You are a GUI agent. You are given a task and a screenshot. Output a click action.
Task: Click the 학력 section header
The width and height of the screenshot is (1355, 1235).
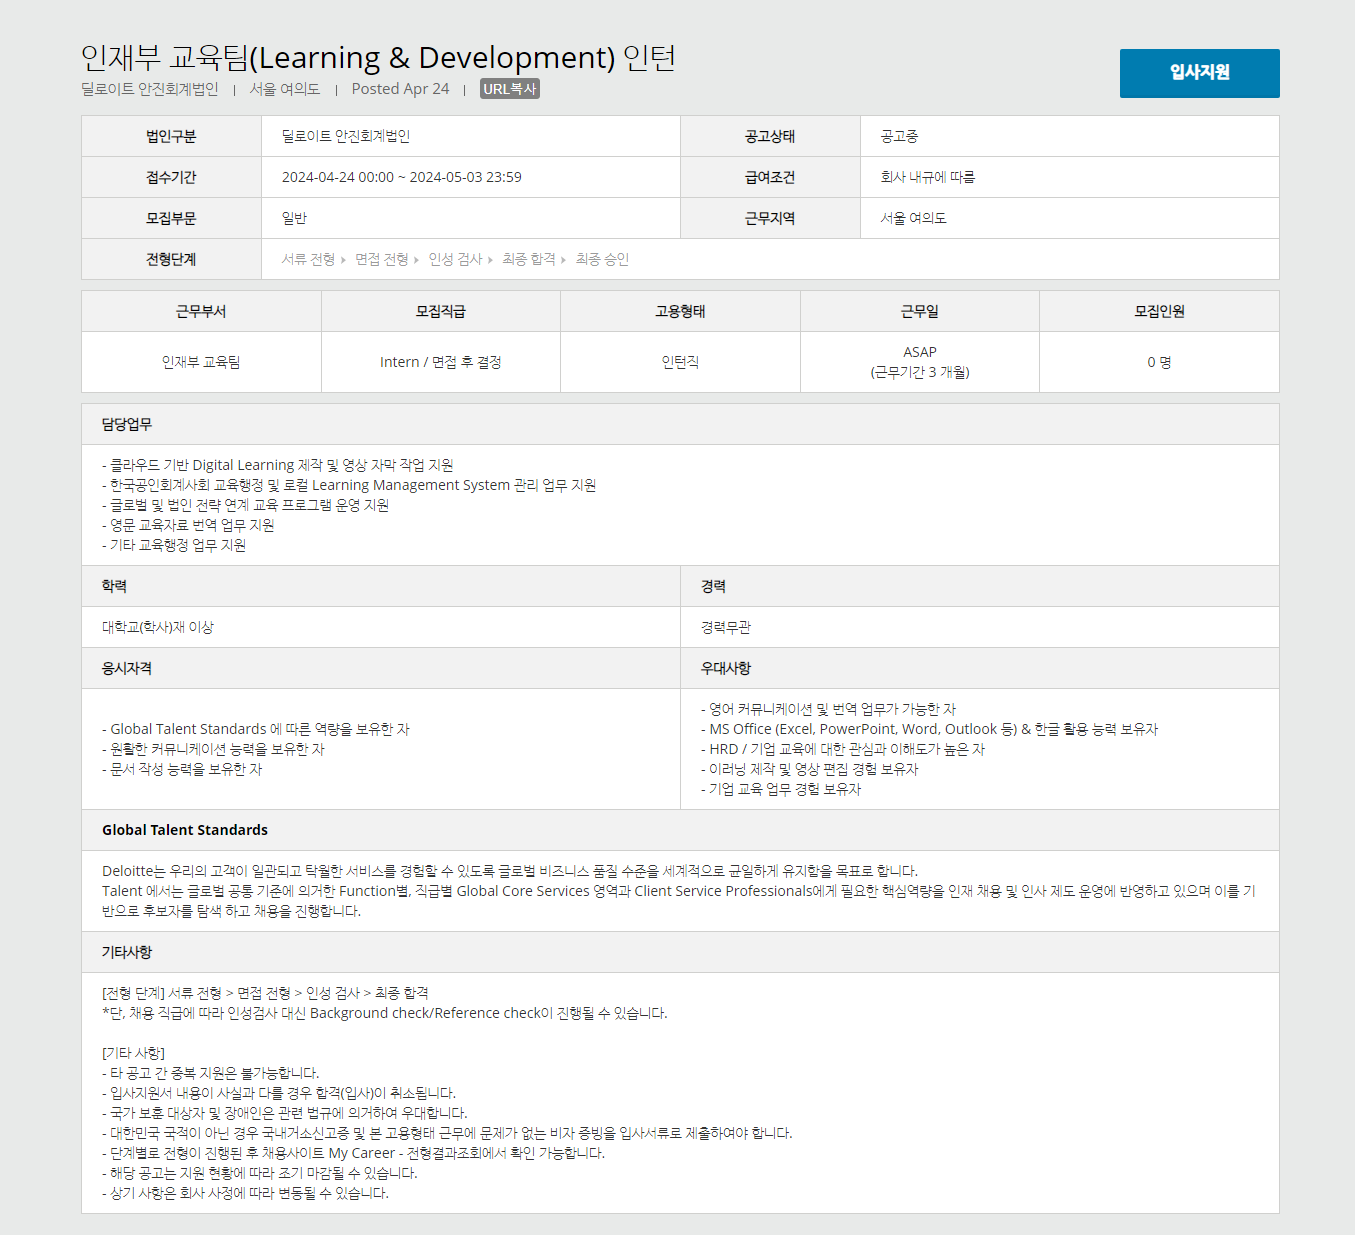381,586
